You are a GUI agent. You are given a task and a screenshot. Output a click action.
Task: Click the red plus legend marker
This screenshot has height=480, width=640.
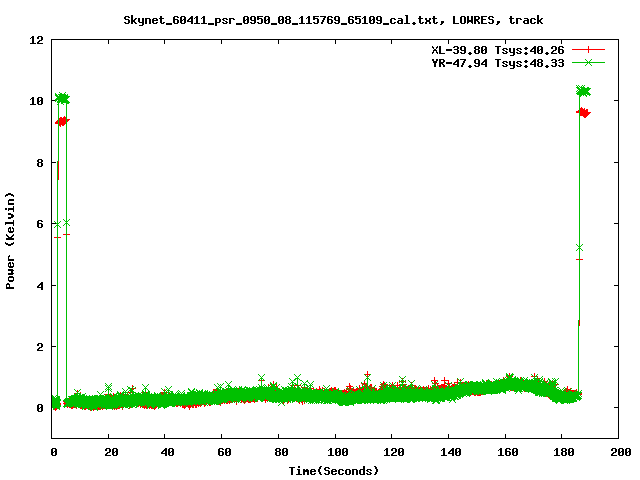(x=588, y=50)
